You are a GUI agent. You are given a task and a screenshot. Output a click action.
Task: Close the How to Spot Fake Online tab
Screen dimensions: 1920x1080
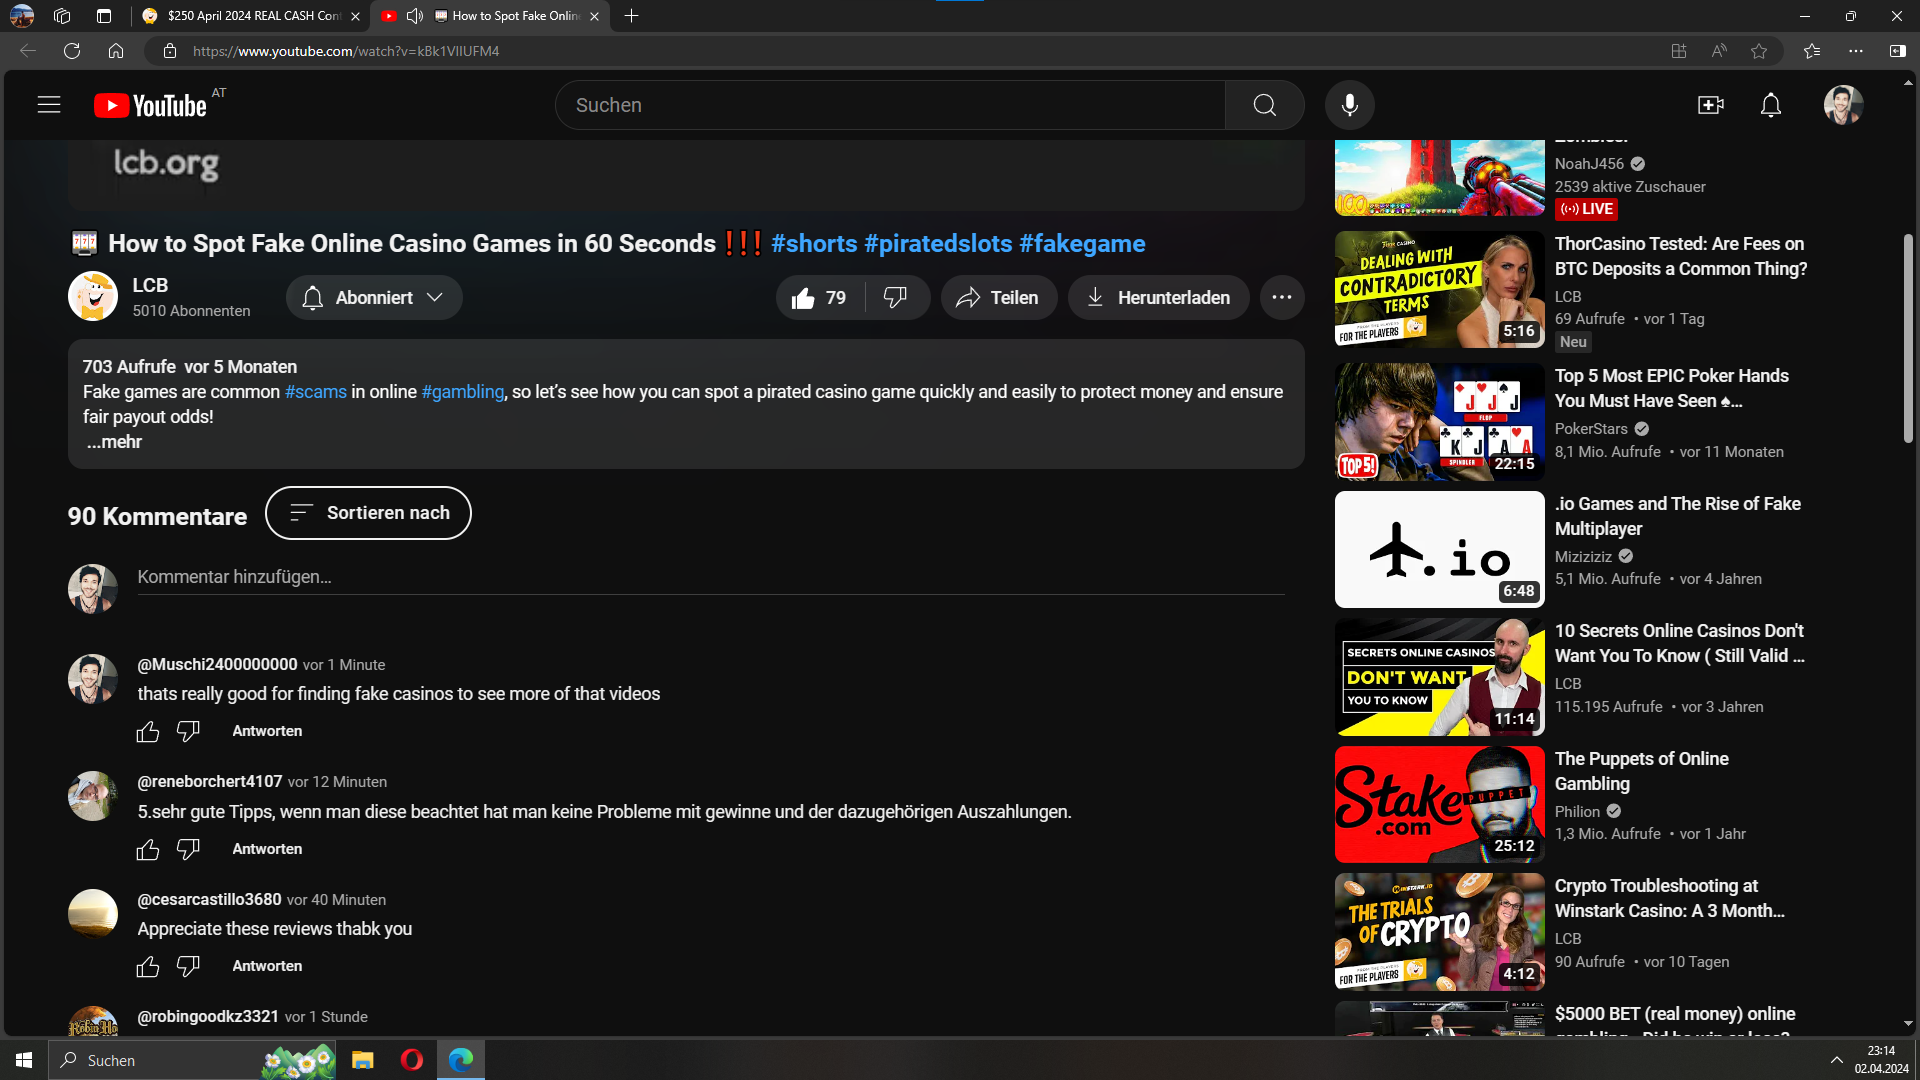[594, 16]
